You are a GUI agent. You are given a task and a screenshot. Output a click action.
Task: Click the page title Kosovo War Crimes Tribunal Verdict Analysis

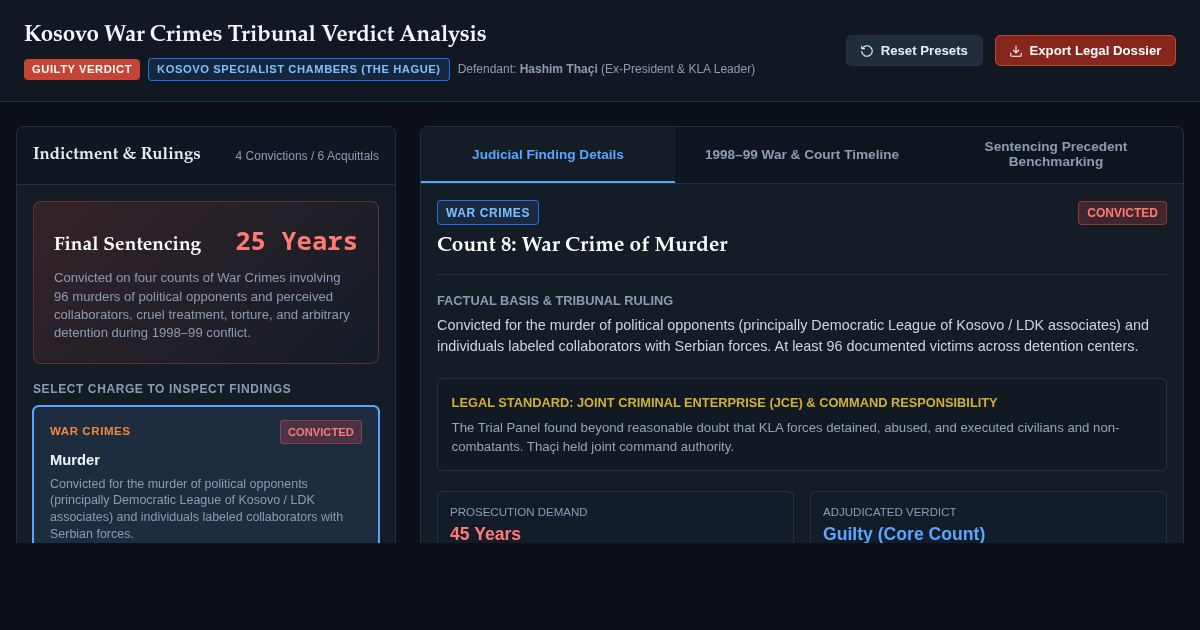(x=255, y=34)
